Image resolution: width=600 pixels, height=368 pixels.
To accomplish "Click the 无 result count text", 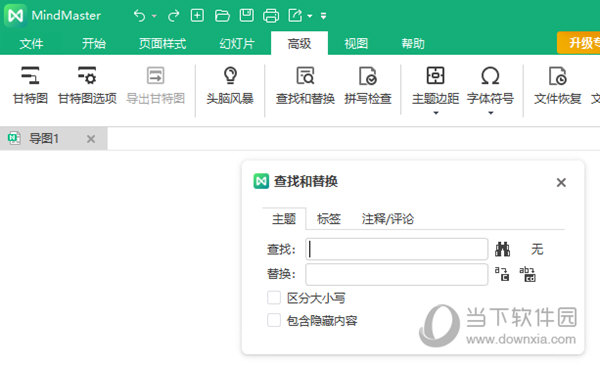I will coord(537,249).
